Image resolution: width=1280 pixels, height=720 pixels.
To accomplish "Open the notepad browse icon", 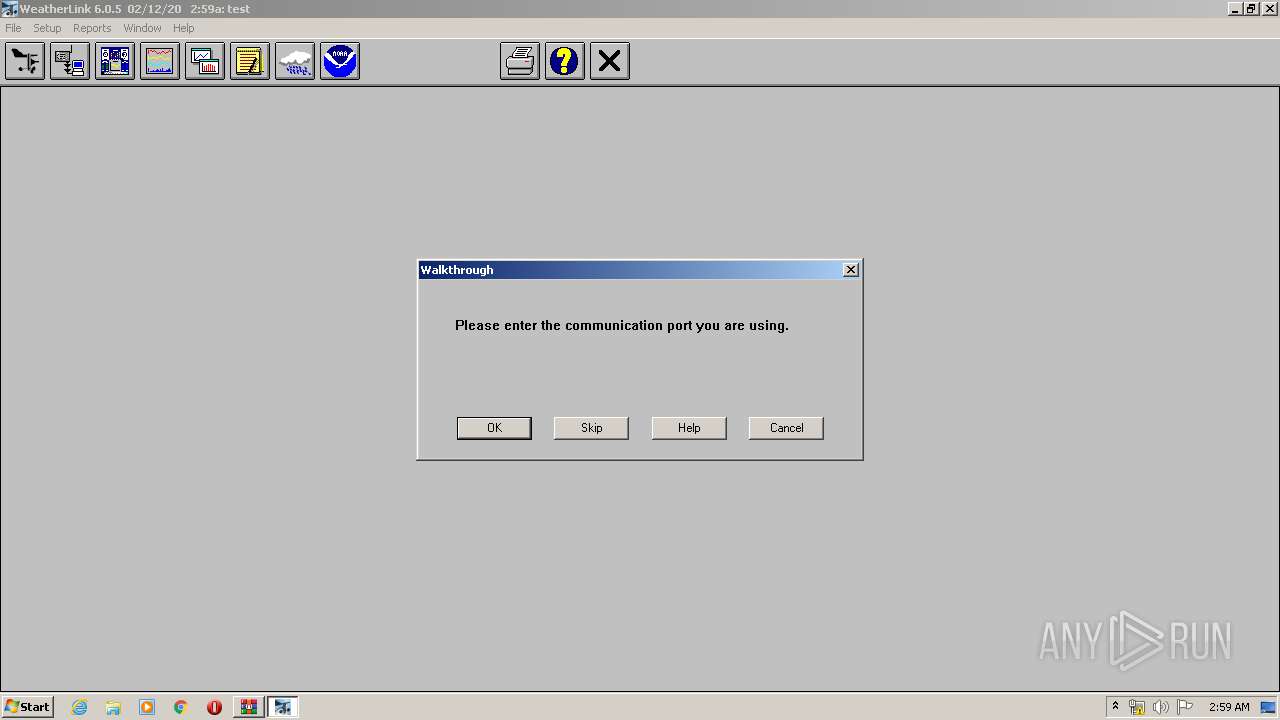I will tap(250, 61).
